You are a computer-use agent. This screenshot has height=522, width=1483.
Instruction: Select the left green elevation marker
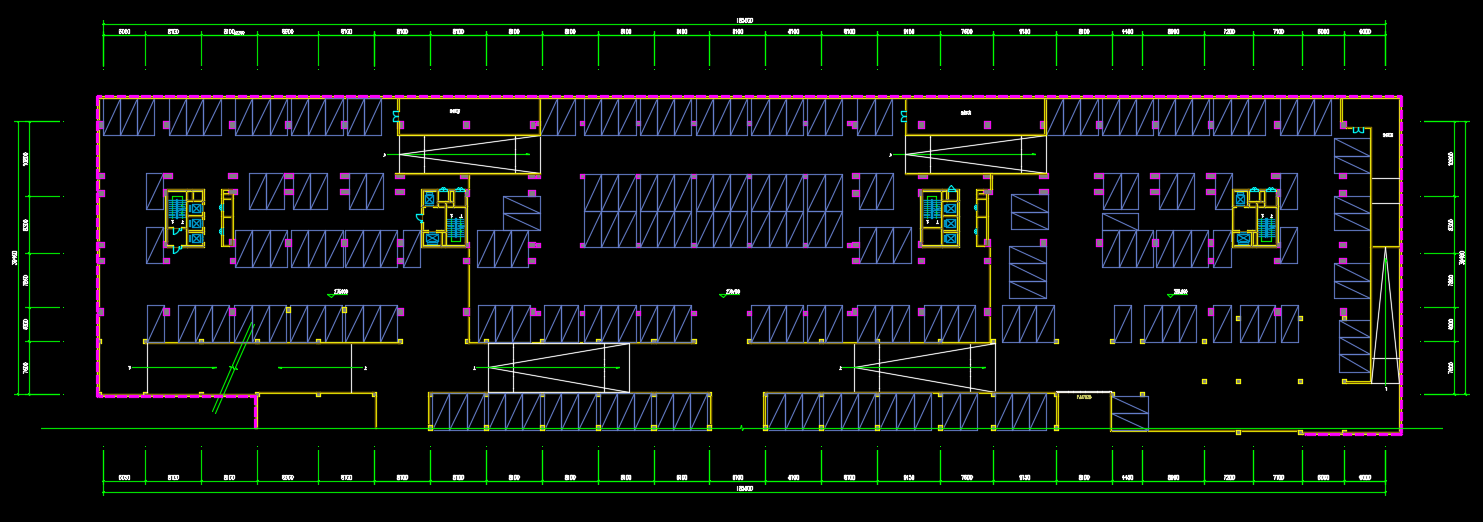pyautogui.click(x=338, y=292)
